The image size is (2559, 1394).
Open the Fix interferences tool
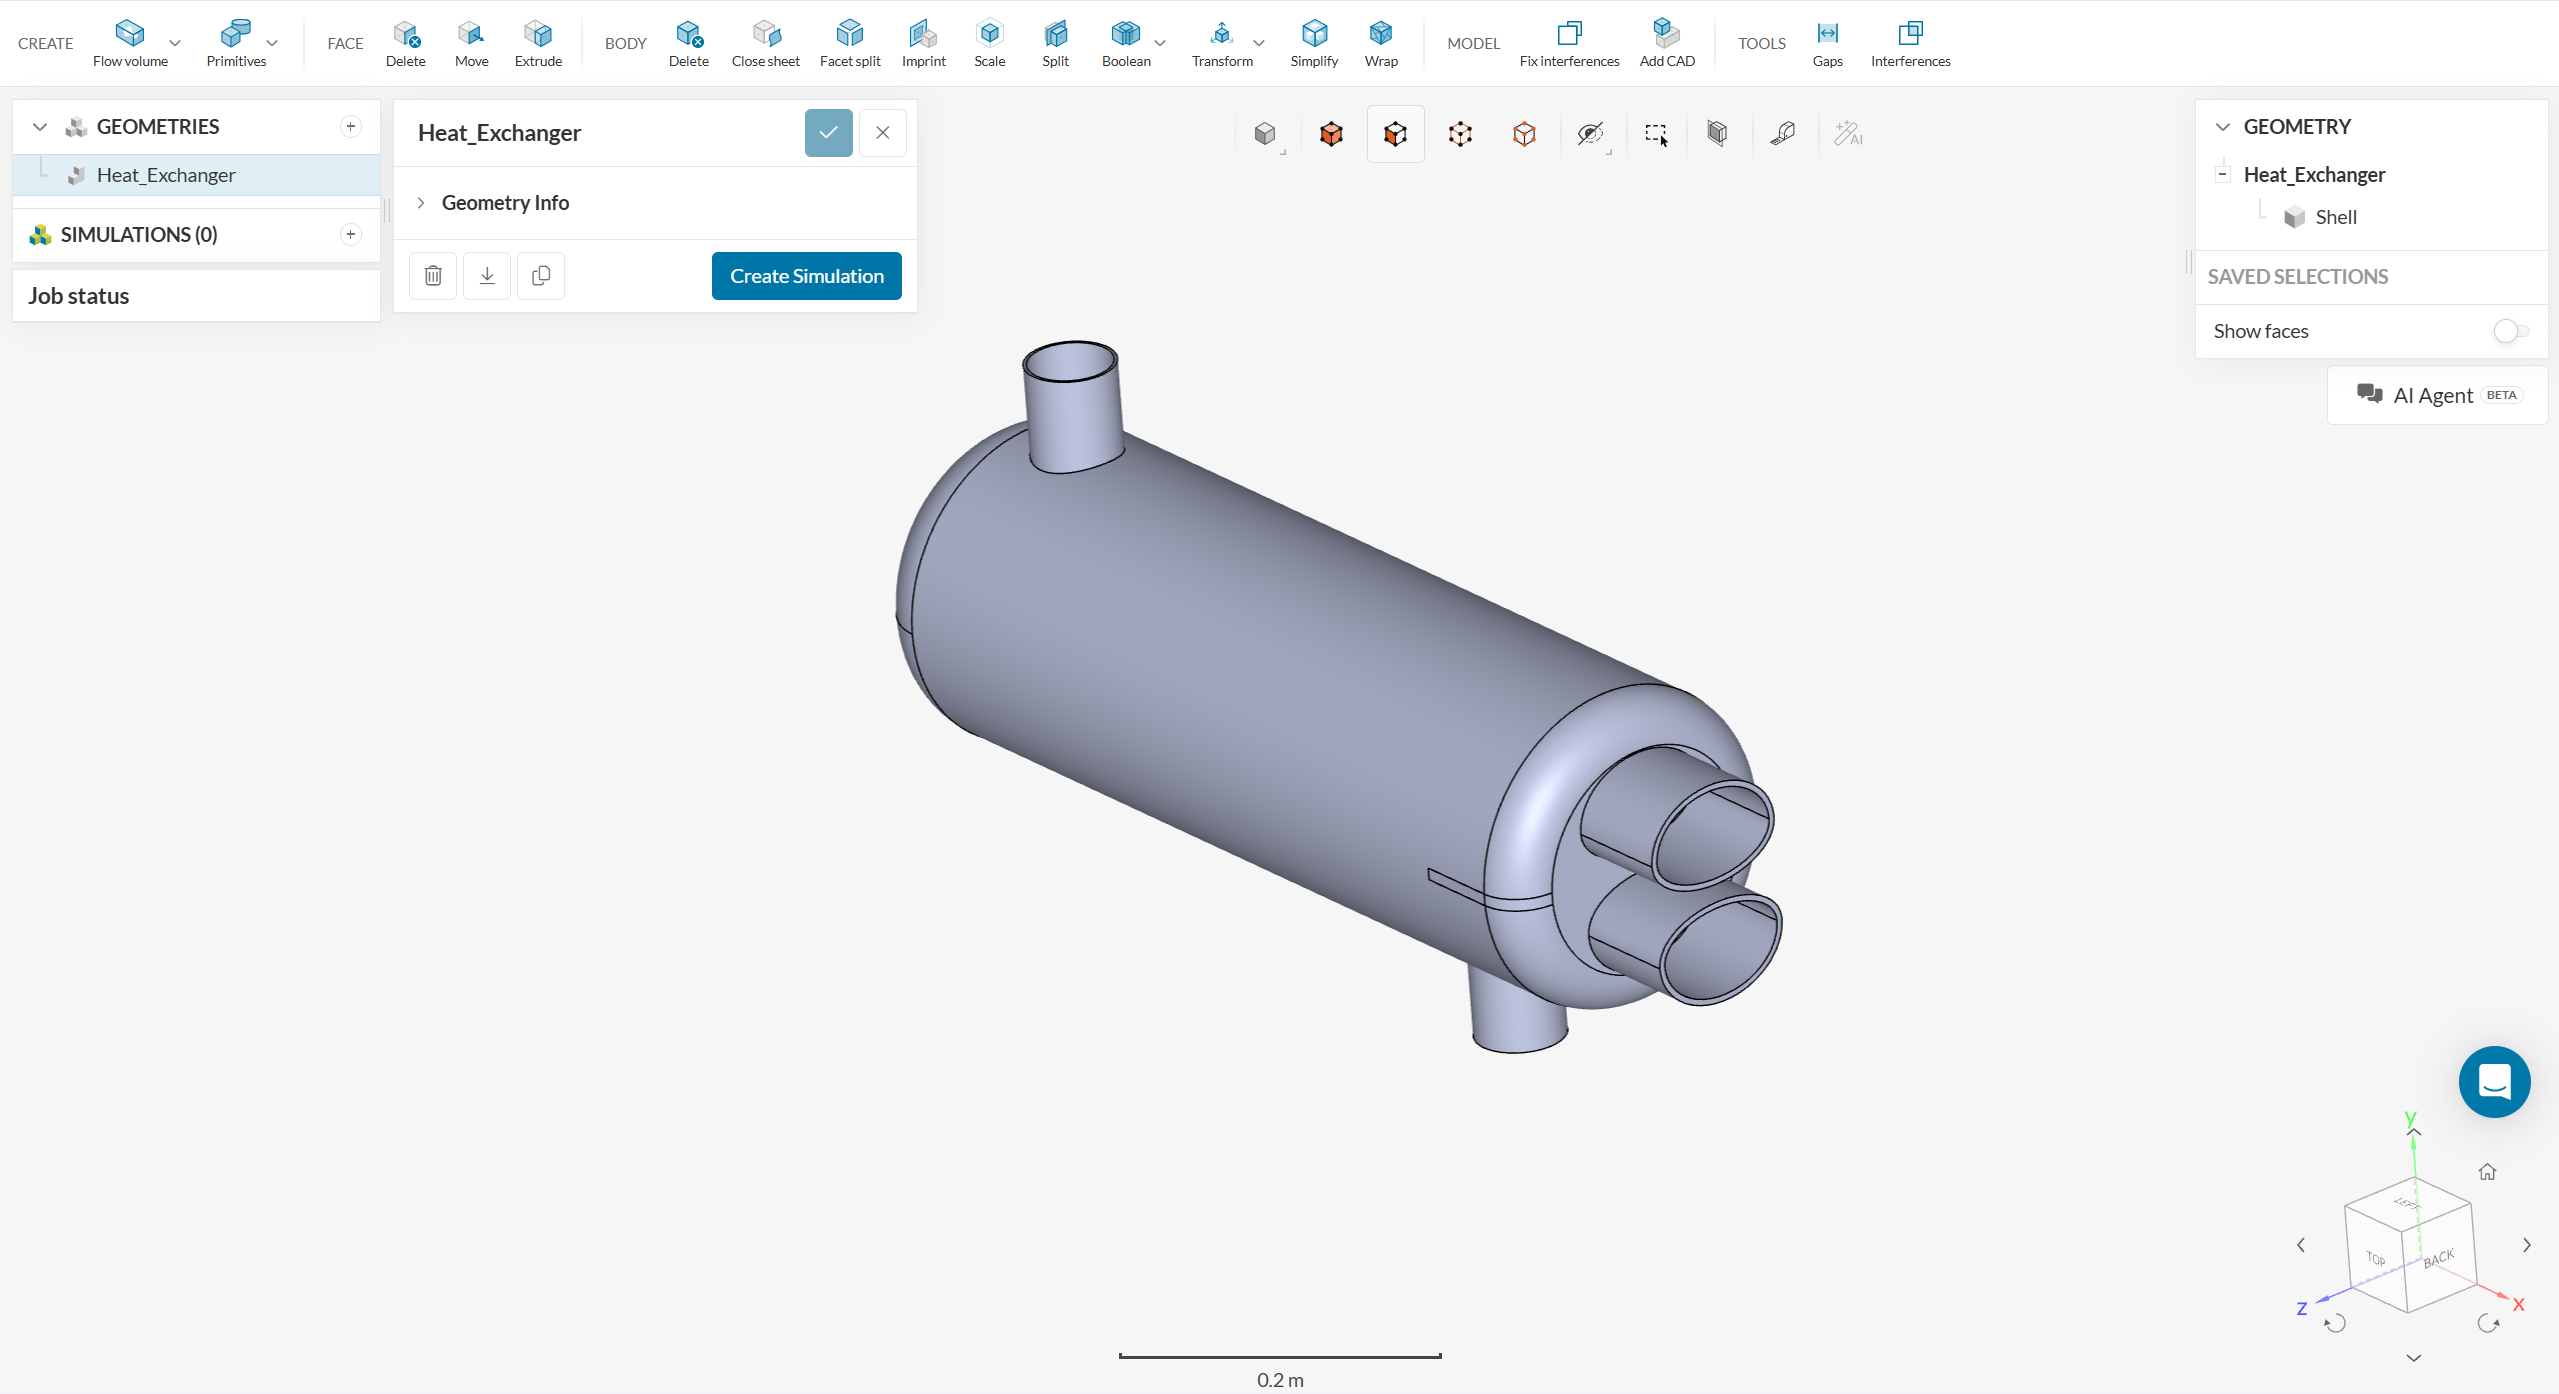pyautogui.click(x=1568, y=34)
